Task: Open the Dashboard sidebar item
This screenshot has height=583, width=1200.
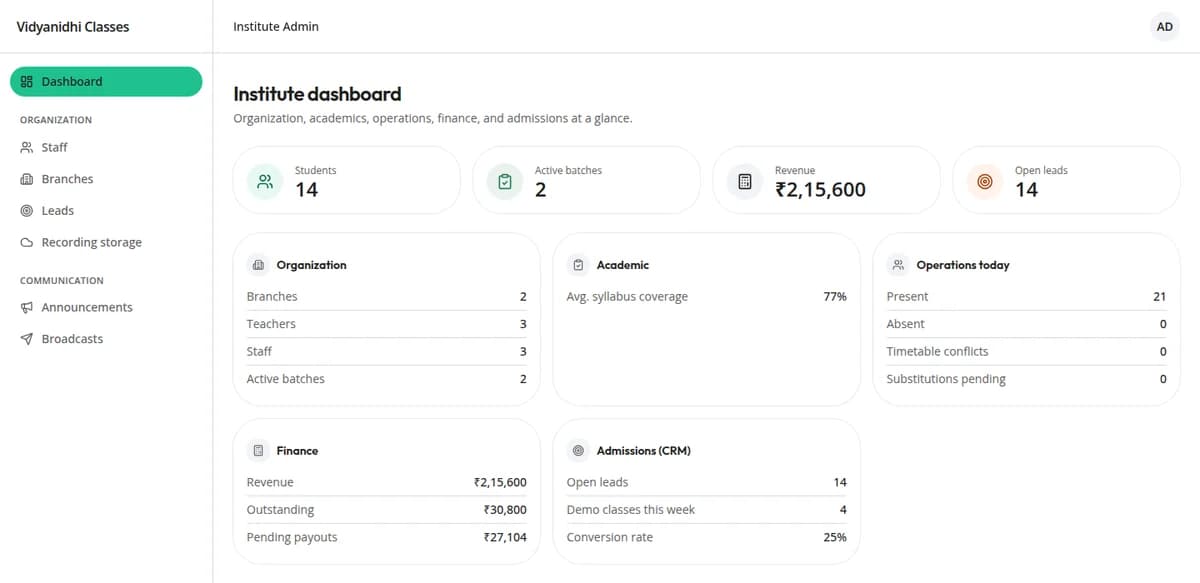Action: tap(106, 82)
